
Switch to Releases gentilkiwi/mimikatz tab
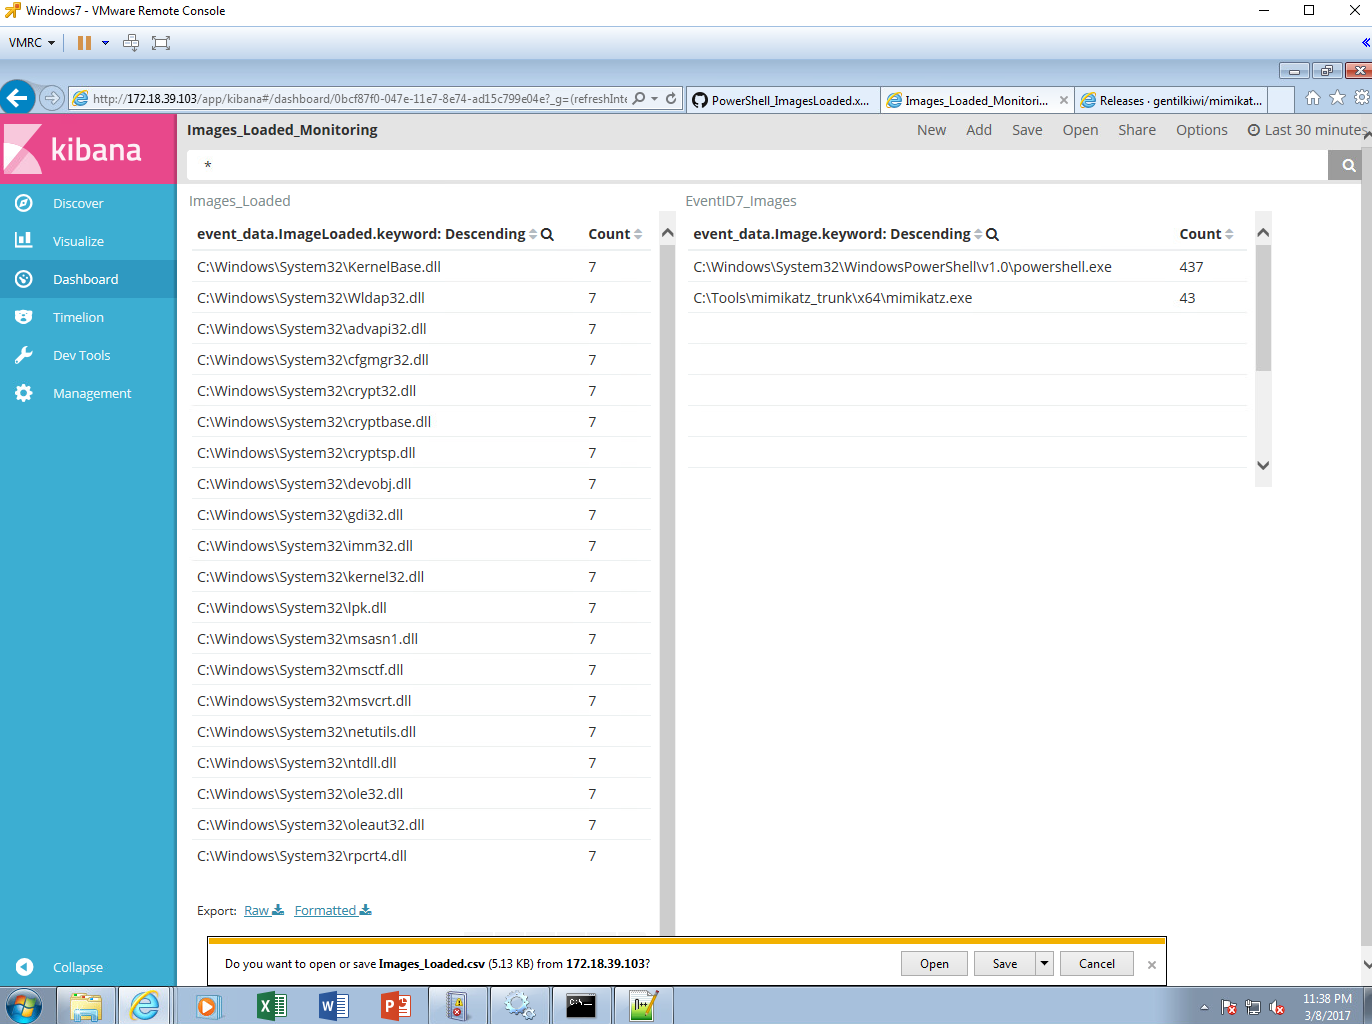pyautogui.click(x=1171, y=100)
